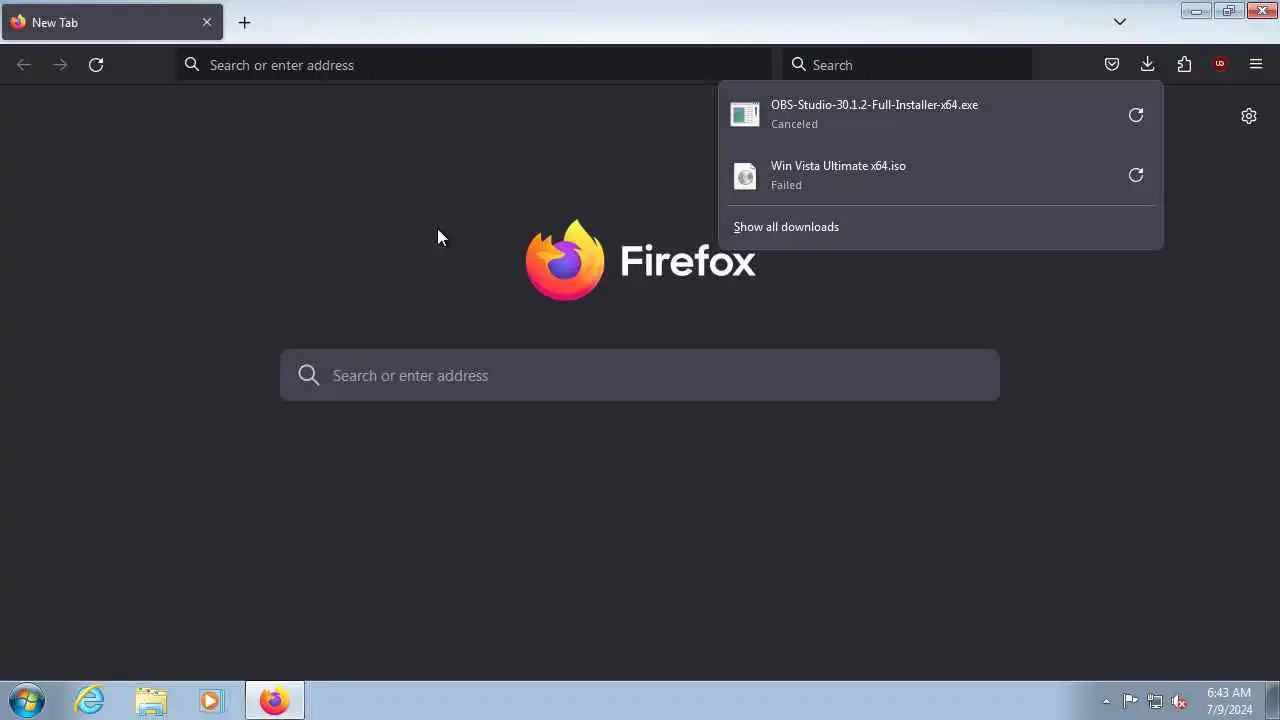The height and width of the screenshot is (720, 1280).
Task: Open the volume tray icon
Action: (x=1179, y=701)
